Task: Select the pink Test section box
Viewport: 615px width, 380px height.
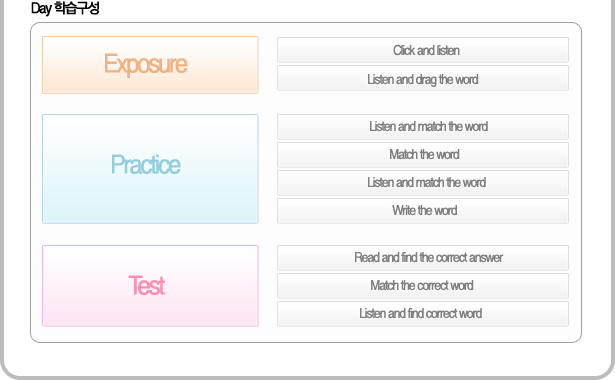Action: click(150, 286)
